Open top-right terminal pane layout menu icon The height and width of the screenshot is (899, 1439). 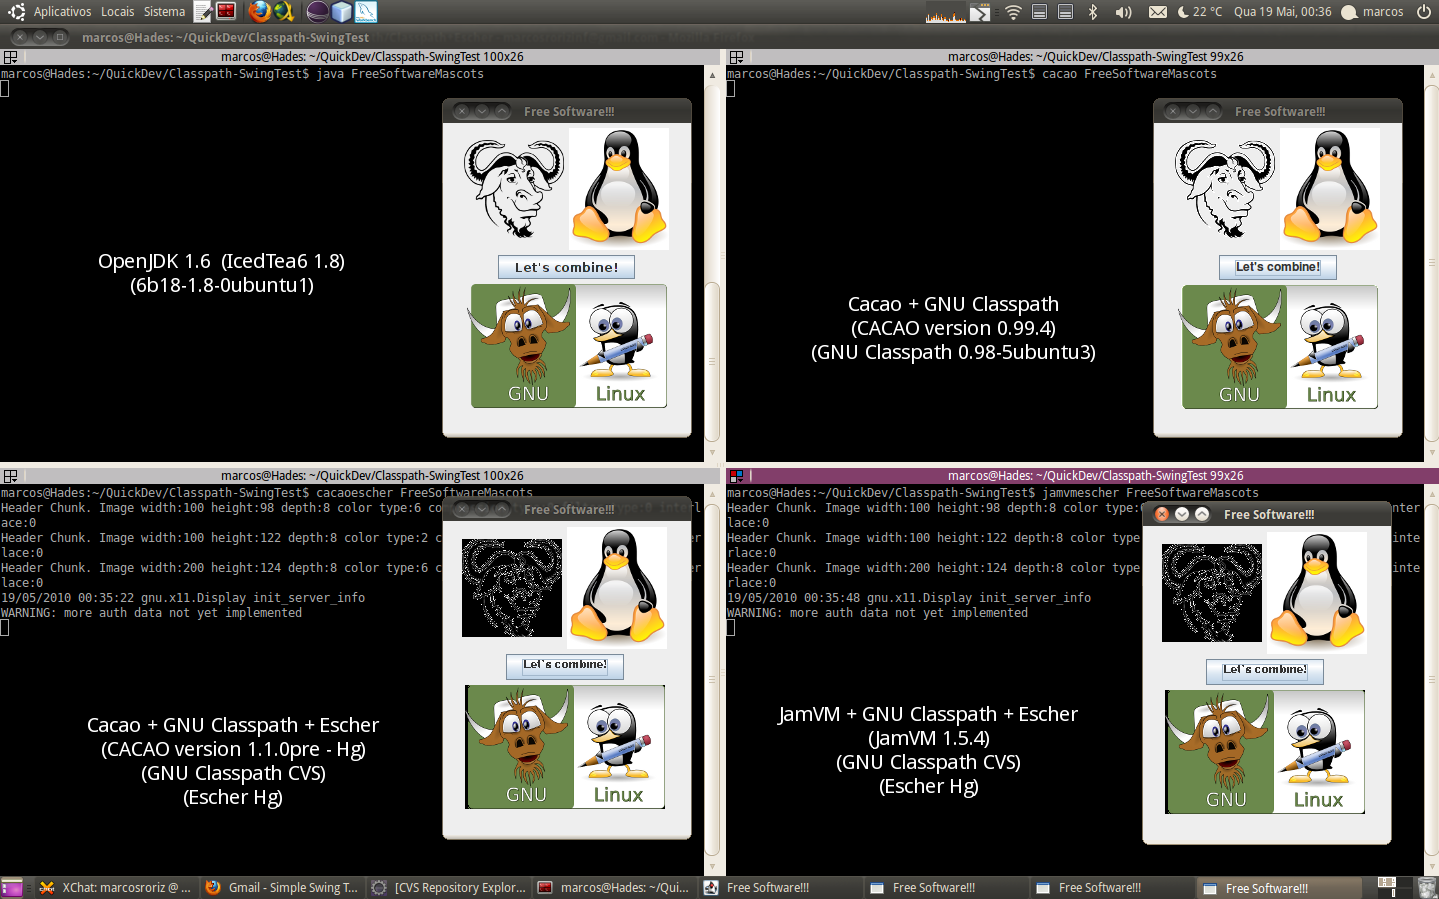coord(736,57)
